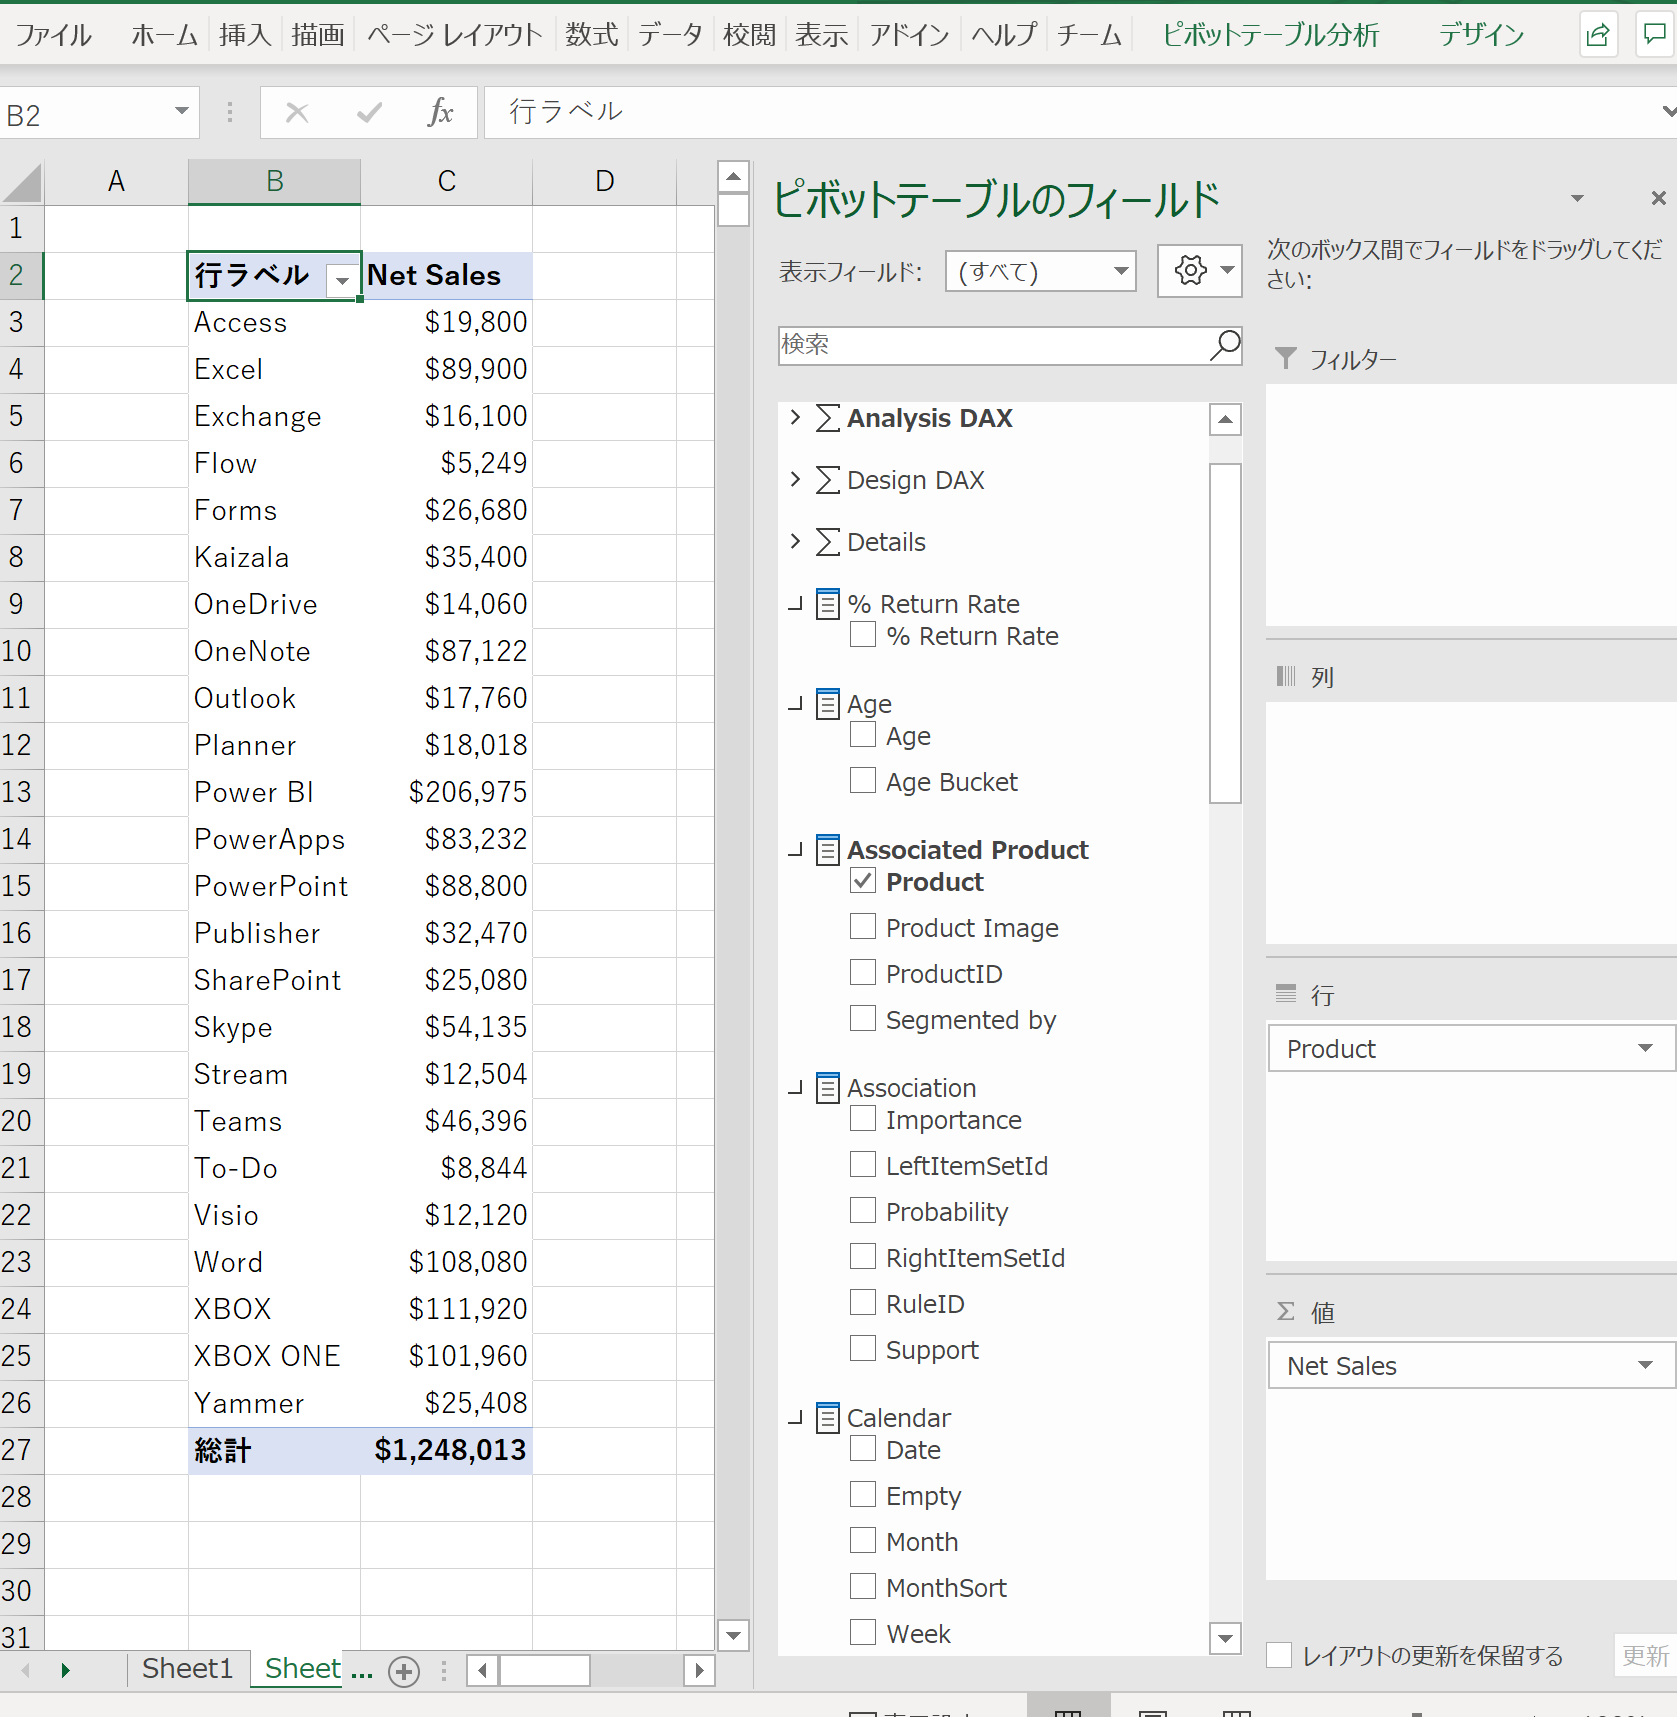Click the Analysis DAX sigma icon

pos(827,418)
